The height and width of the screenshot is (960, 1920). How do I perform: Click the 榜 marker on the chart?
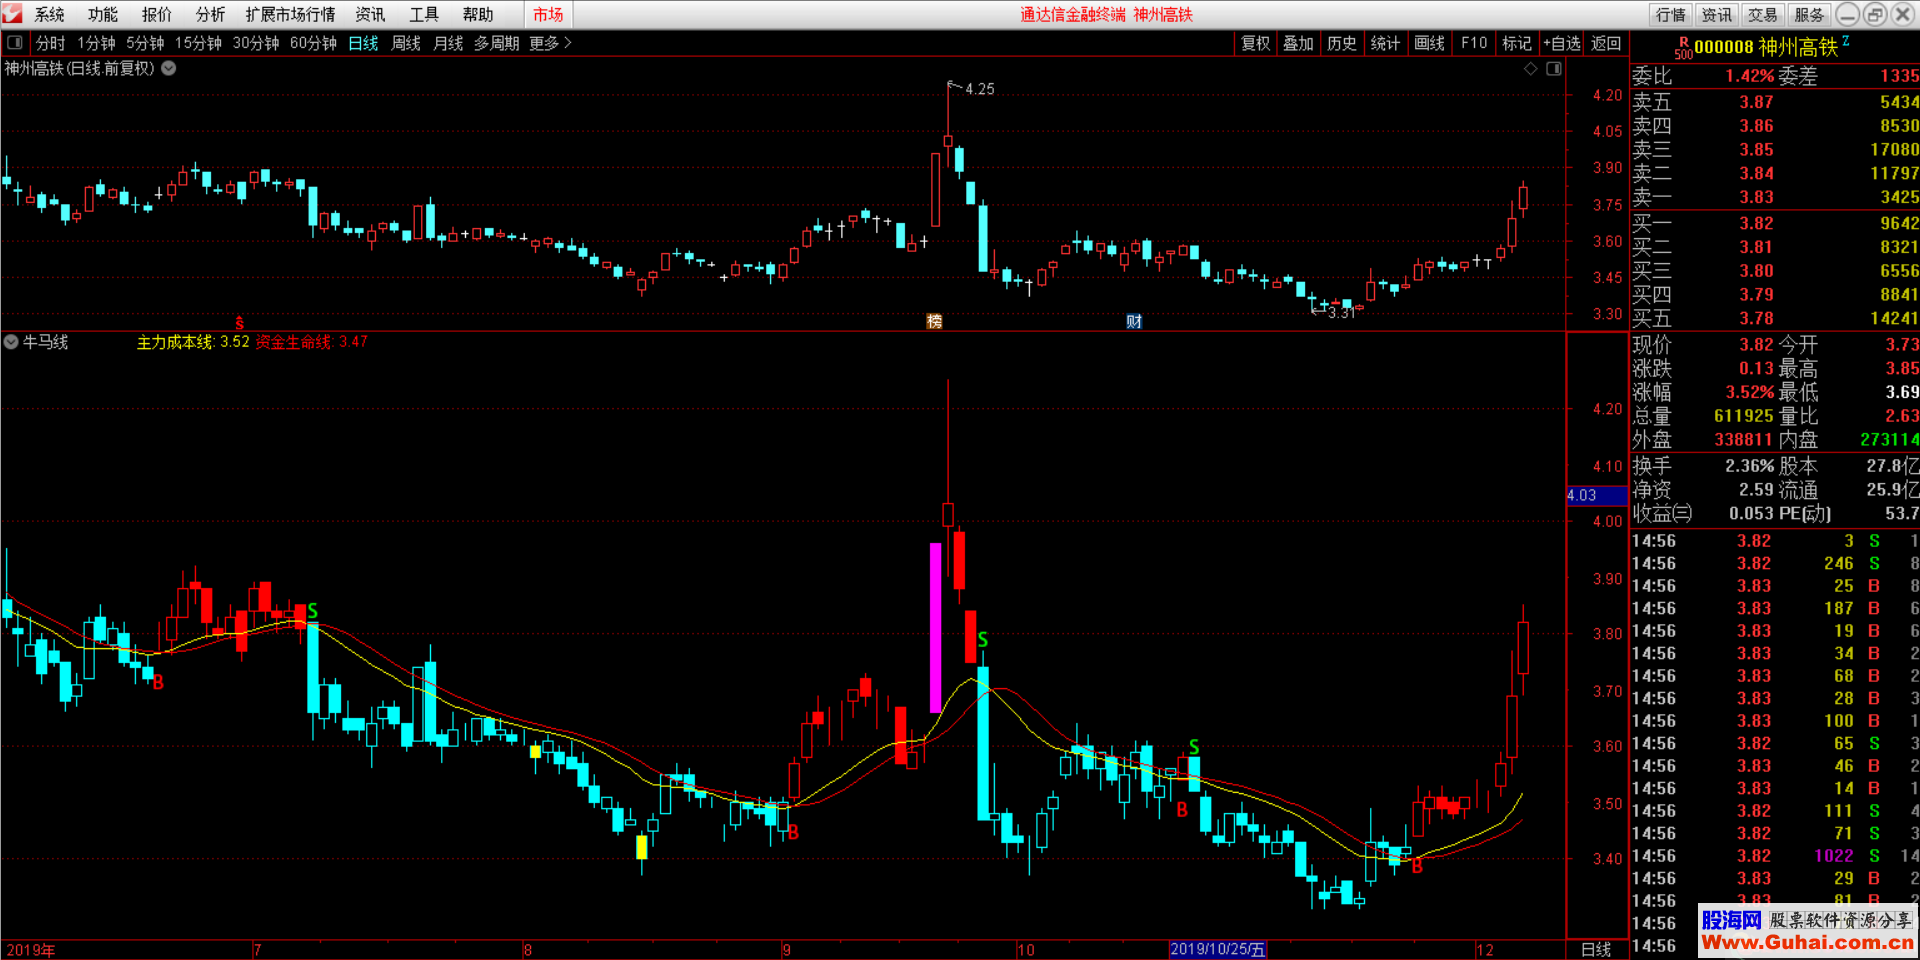pos(934,321)
